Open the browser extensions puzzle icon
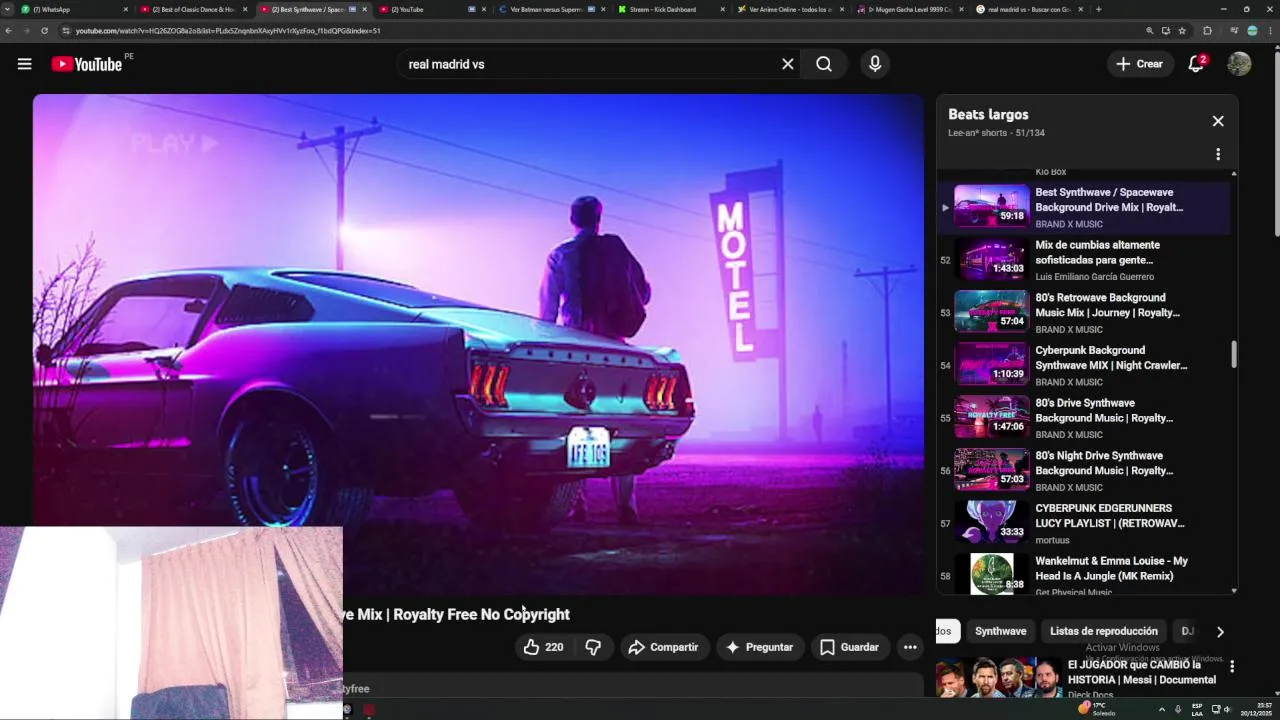Viewport: 1280px width, 720px height. [1207, 31]
